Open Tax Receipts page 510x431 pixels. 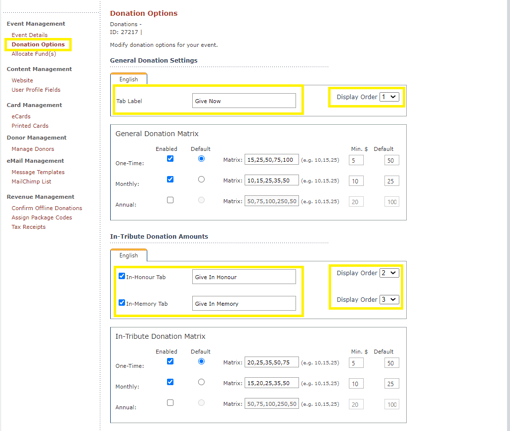[x=28, y=227]
